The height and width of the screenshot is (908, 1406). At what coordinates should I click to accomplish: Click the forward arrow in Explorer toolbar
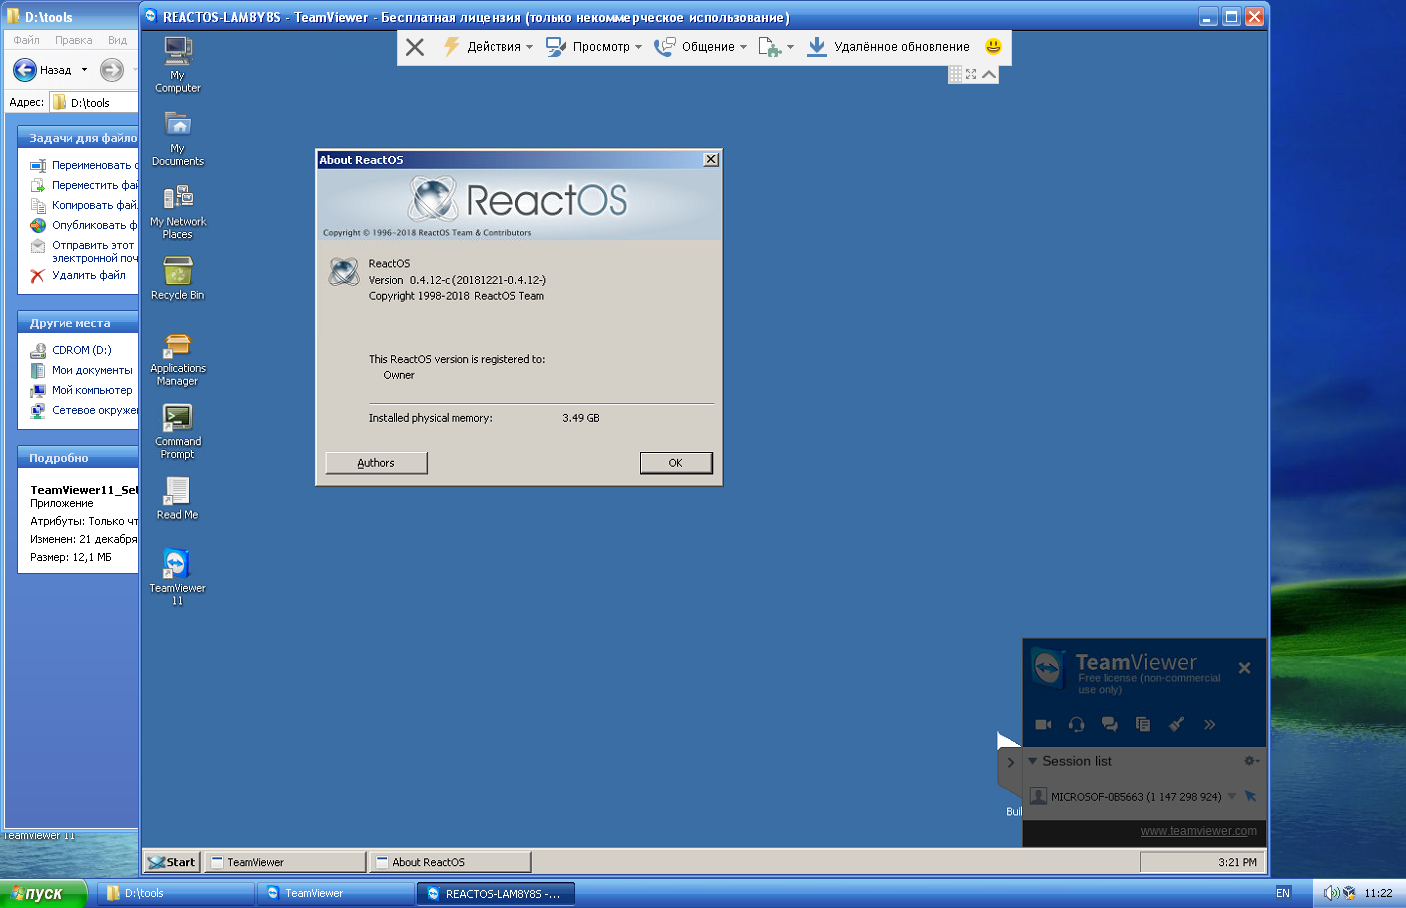pyautogui.click(x=112, y=70)
